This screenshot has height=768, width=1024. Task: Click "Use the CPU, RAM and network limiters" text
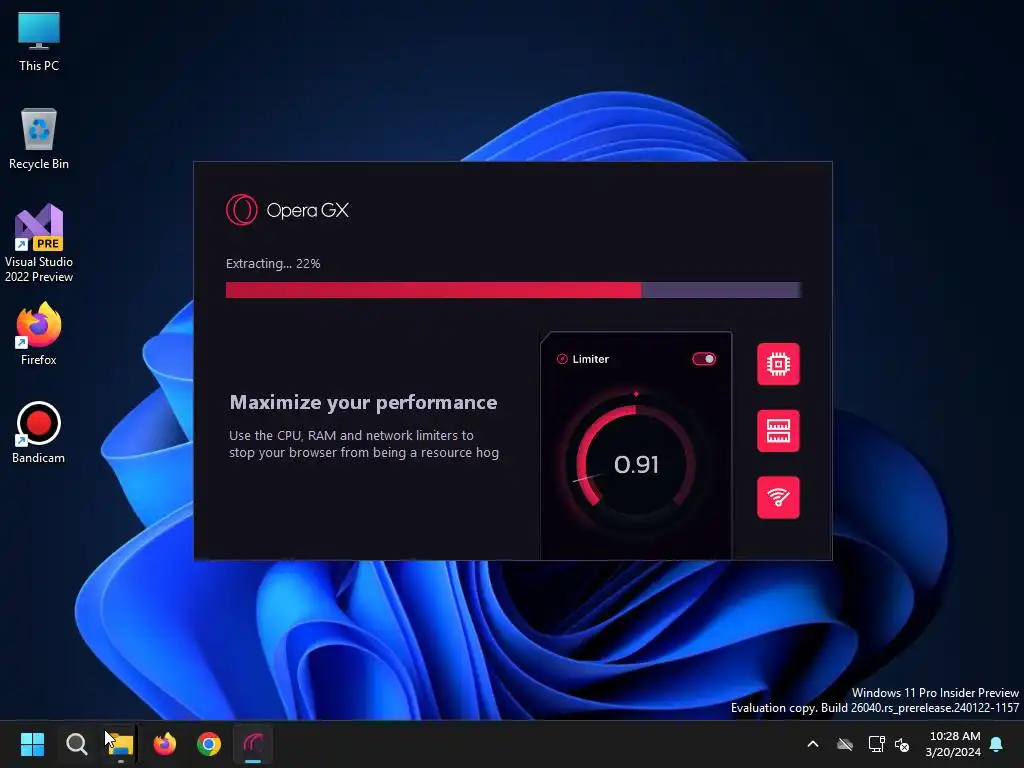tap(351, 436)
